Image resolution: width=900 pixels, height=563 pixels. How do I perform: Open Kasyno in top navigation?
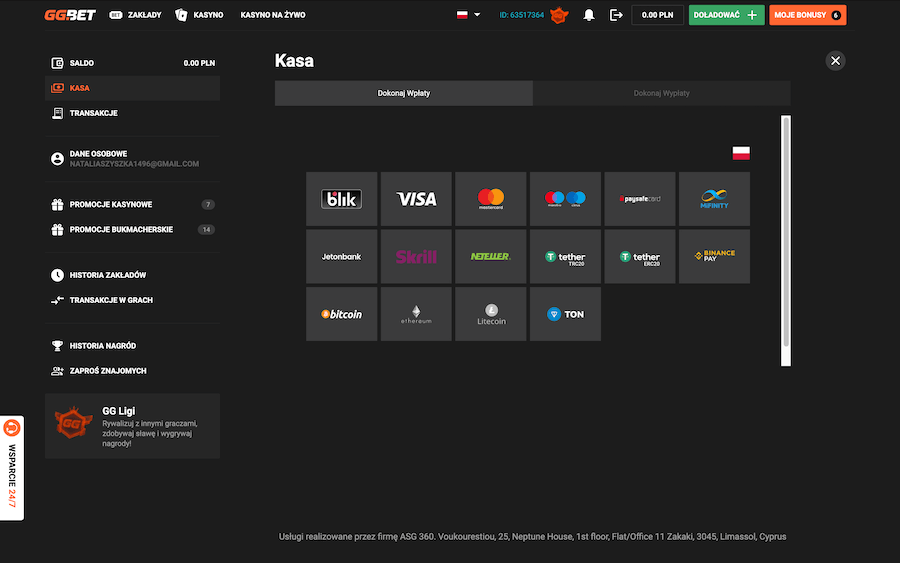point(199,15)
